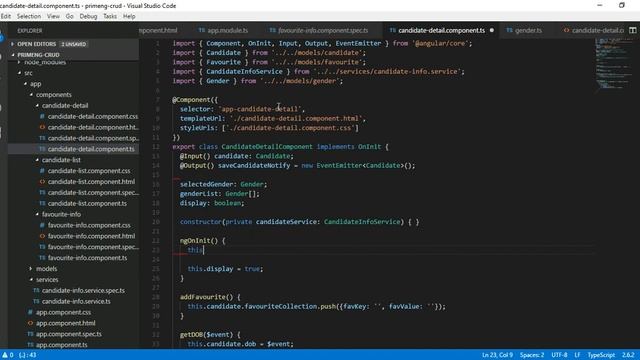Click Ln 23, Col 9 in status bar
Image resolution: width=640 pixels, height=360 pixels.
point(497,355)
